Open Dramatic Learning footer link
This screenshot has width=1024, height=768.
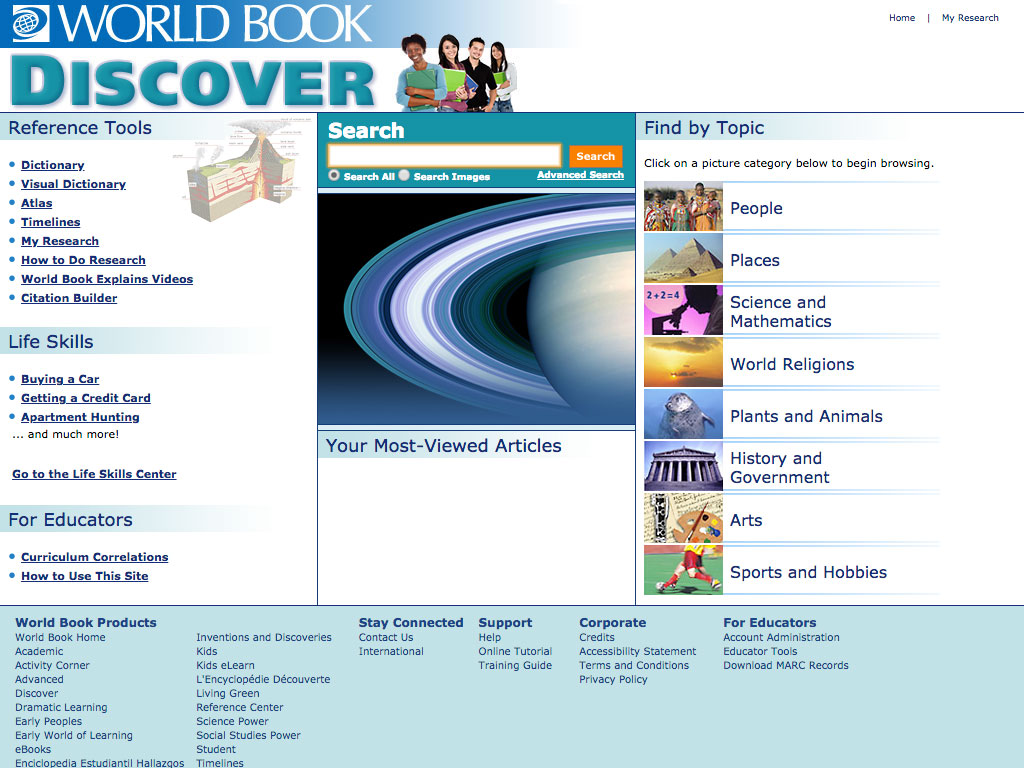(61, 707)
